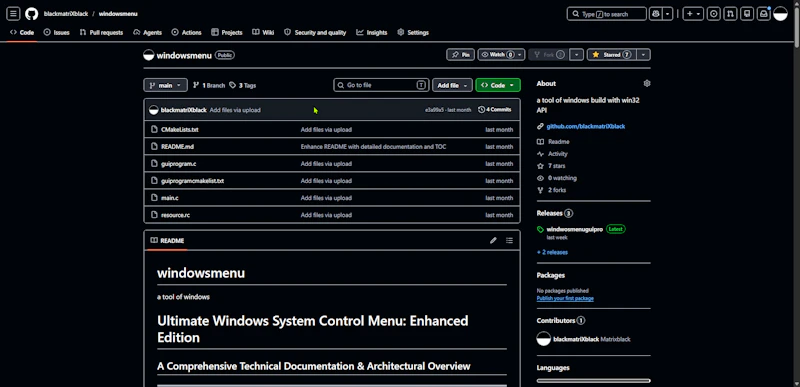
Task: Pin the repository with Pin button
Action: 461,55
